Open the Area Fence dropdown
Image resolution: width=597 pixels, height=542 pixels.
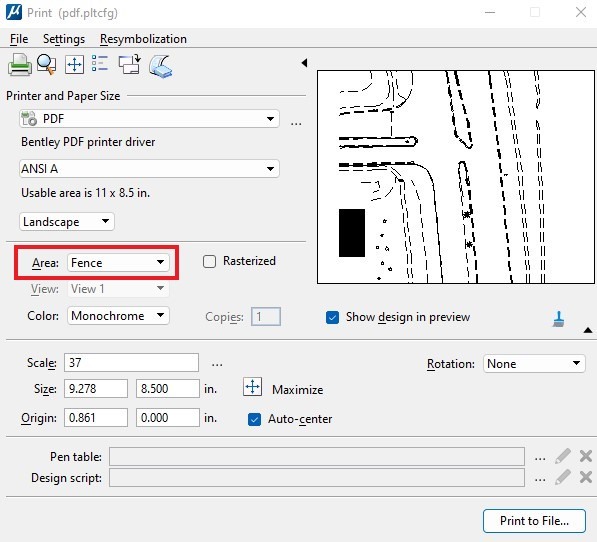pos(118,263)
